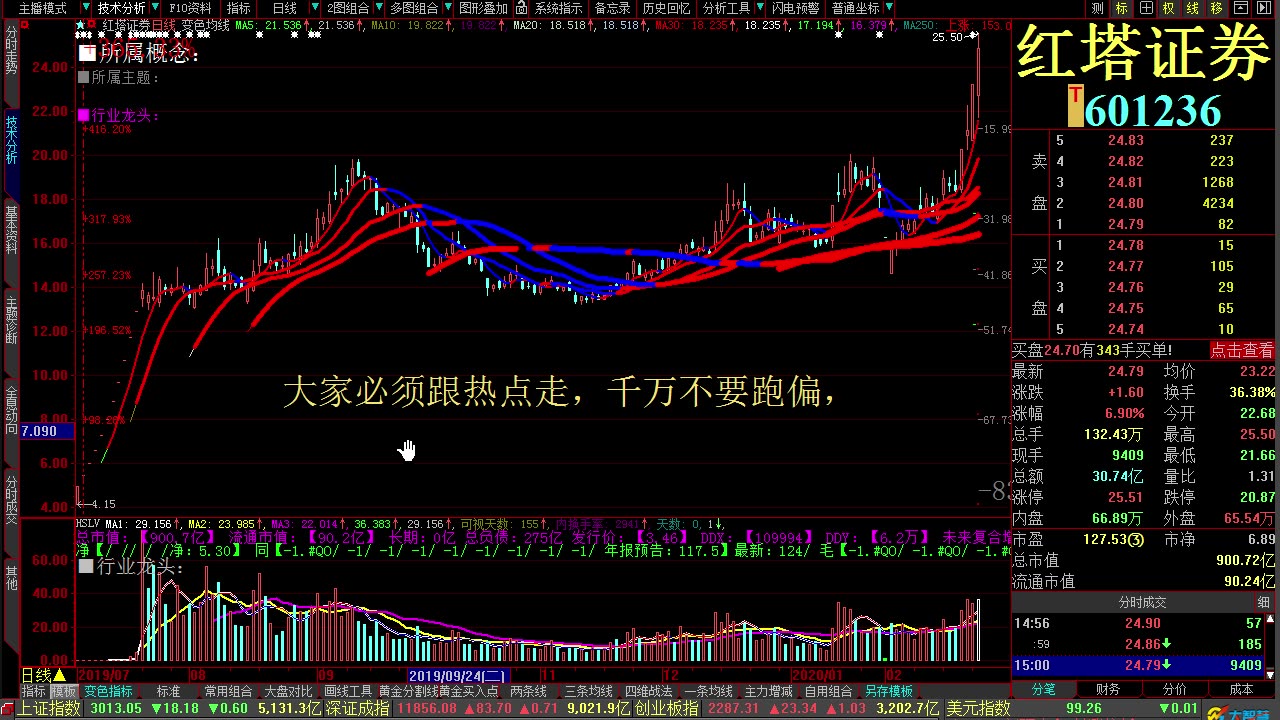Image resolution: width=1280 pixels, height=720 pixels.
Task: Click the skip-to-end arrow icon
Action: point(1265,8)
